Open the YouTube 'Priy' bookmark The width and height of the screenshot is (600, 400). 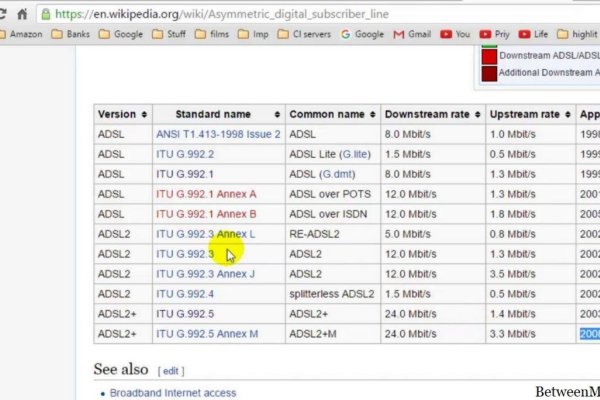point(494,34)
